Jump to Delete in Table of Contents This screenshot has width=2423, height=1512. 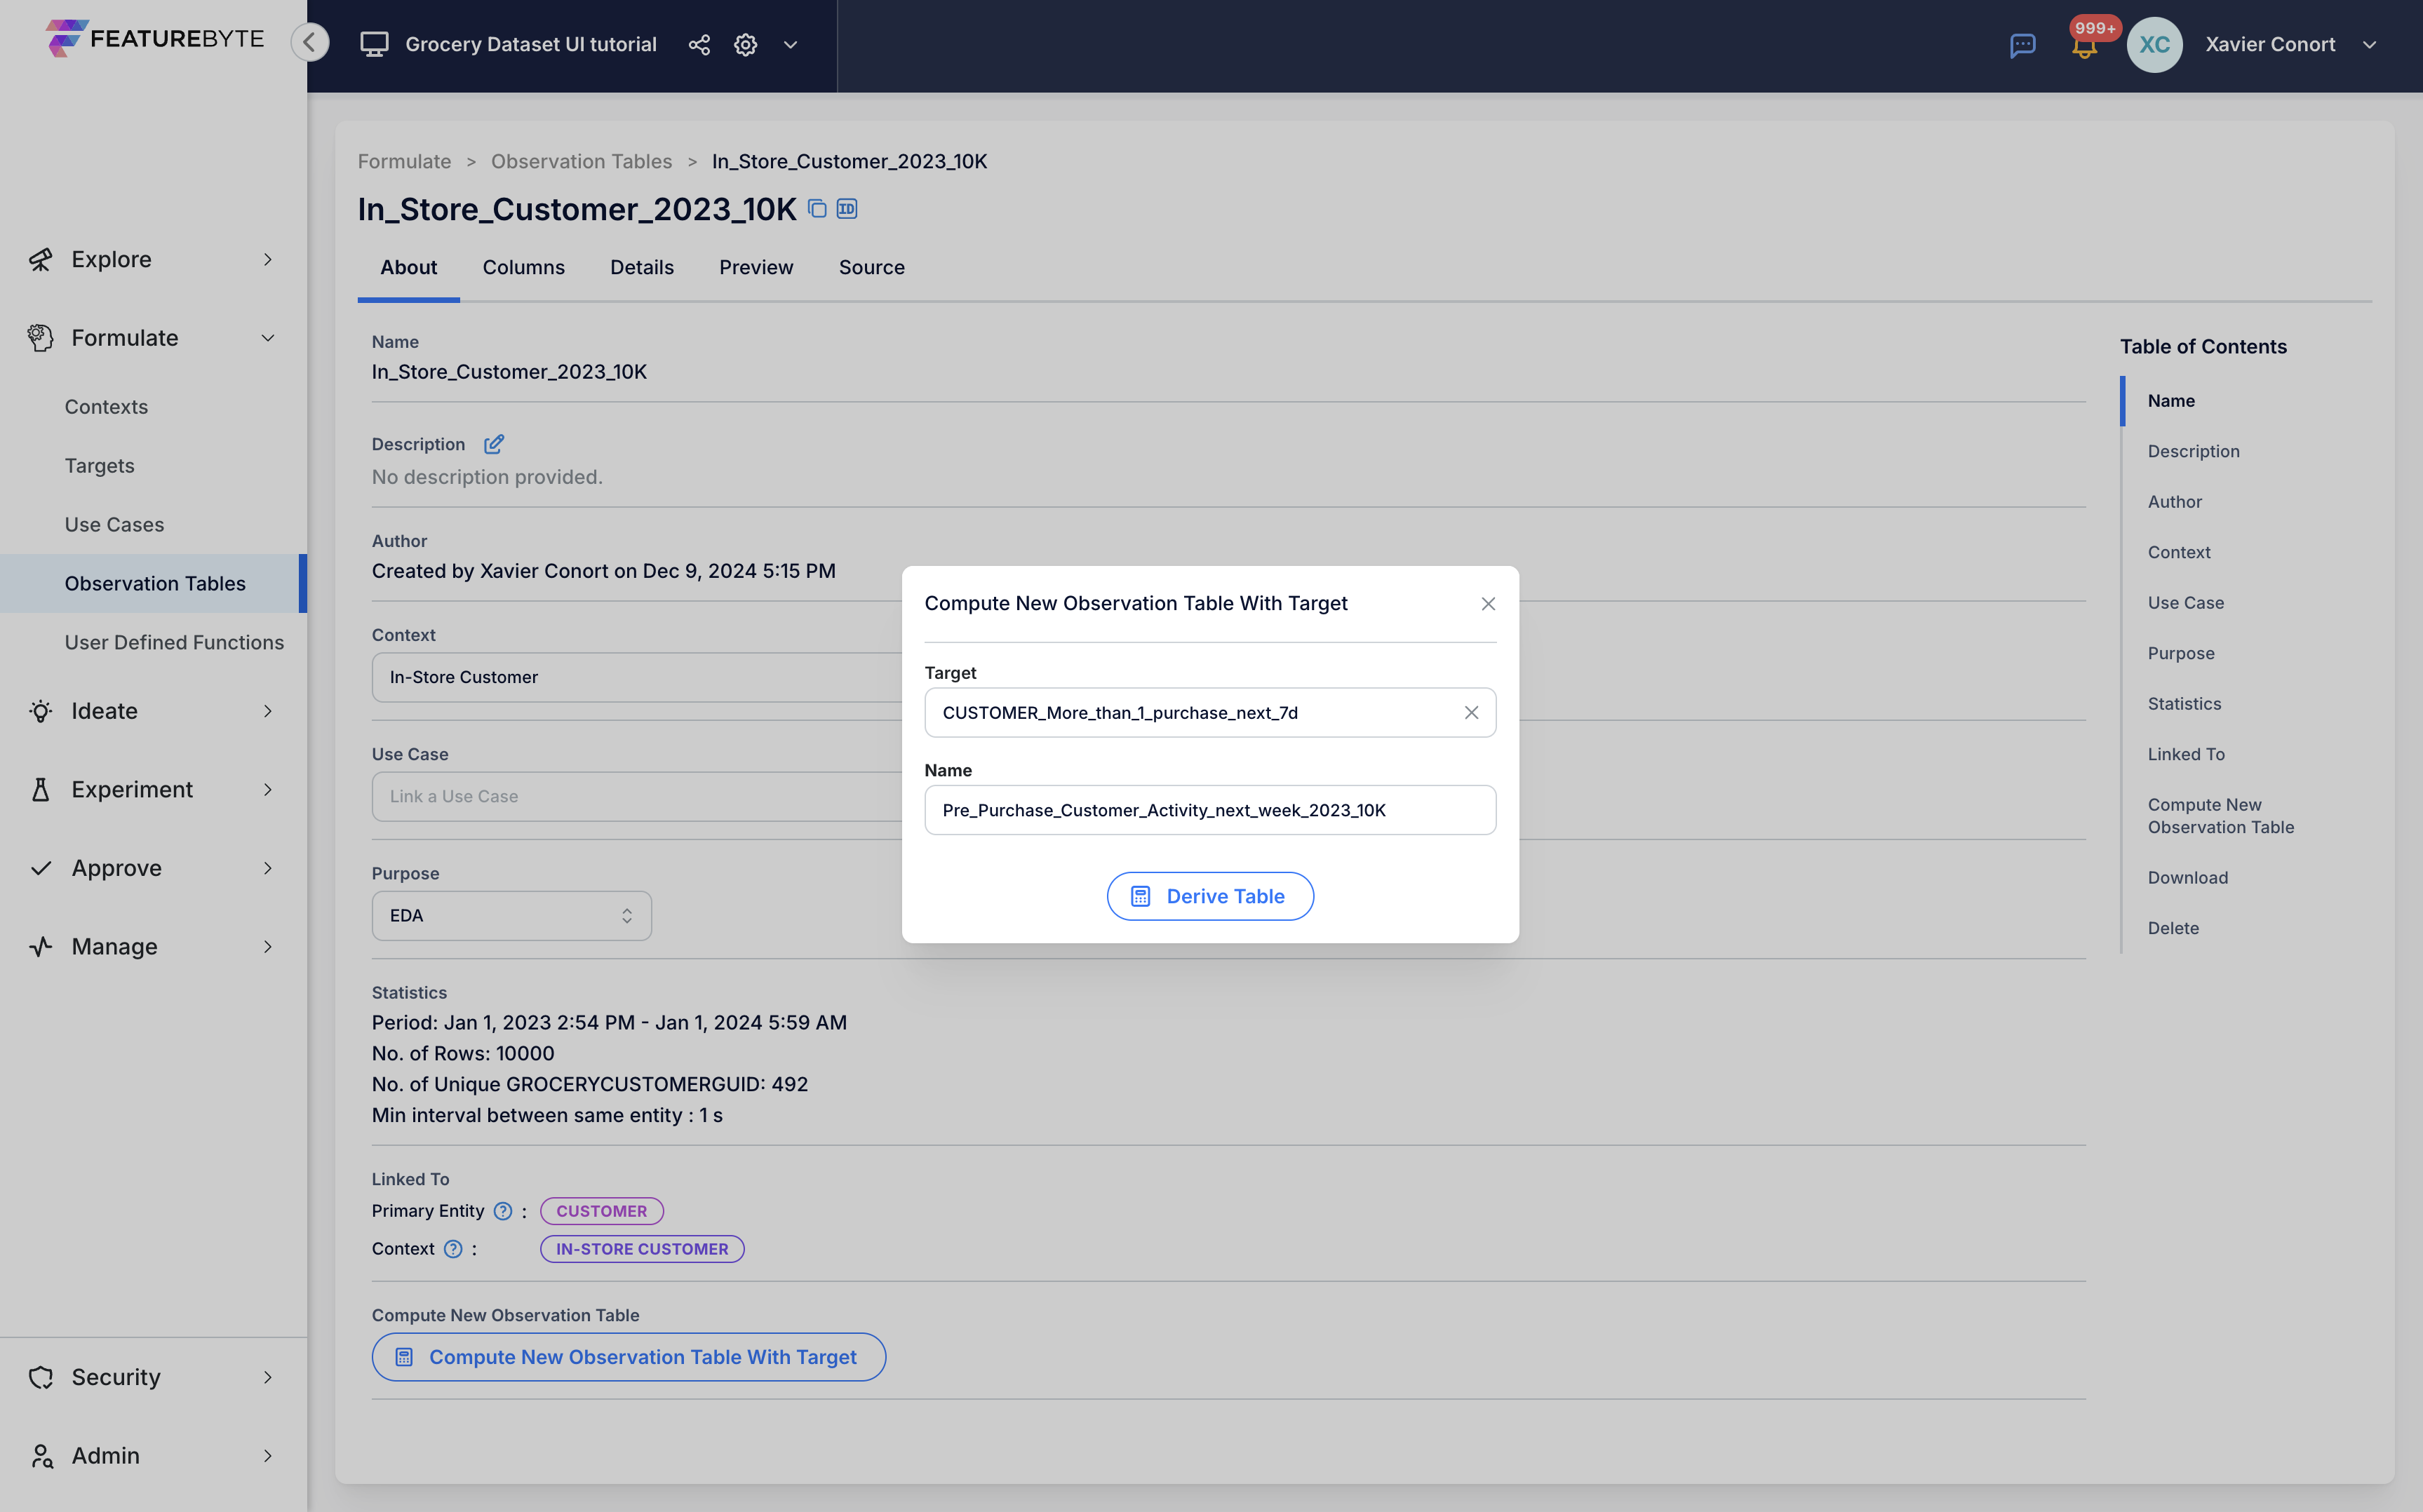2173,928
